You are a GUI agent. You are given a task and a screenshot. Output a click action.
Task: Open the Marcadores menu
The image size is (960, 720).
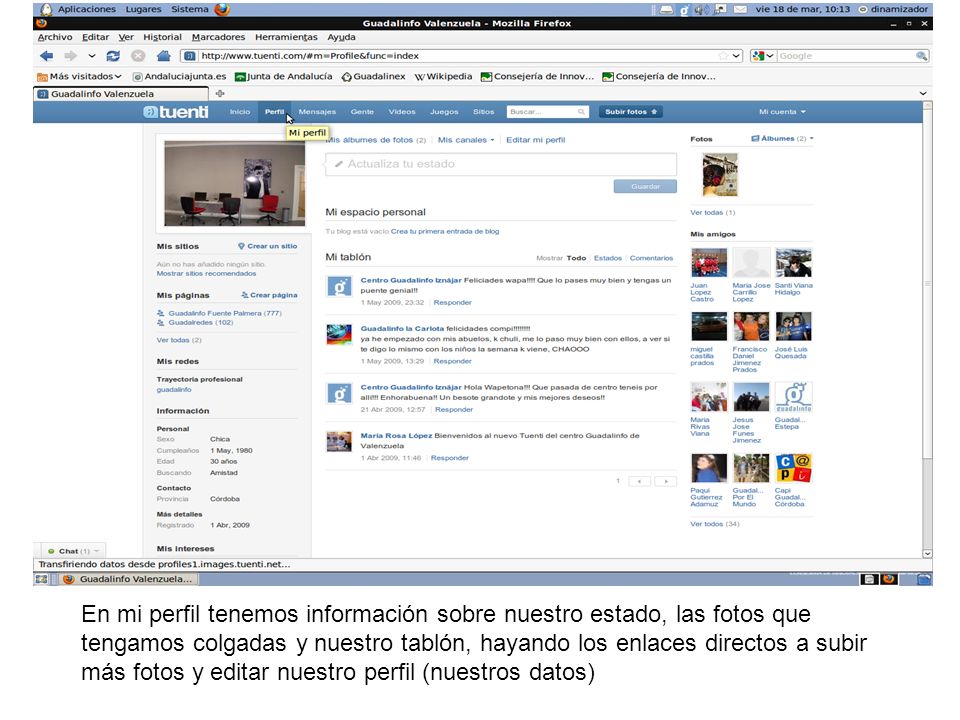pyautogui.click(x=218, y=37)
